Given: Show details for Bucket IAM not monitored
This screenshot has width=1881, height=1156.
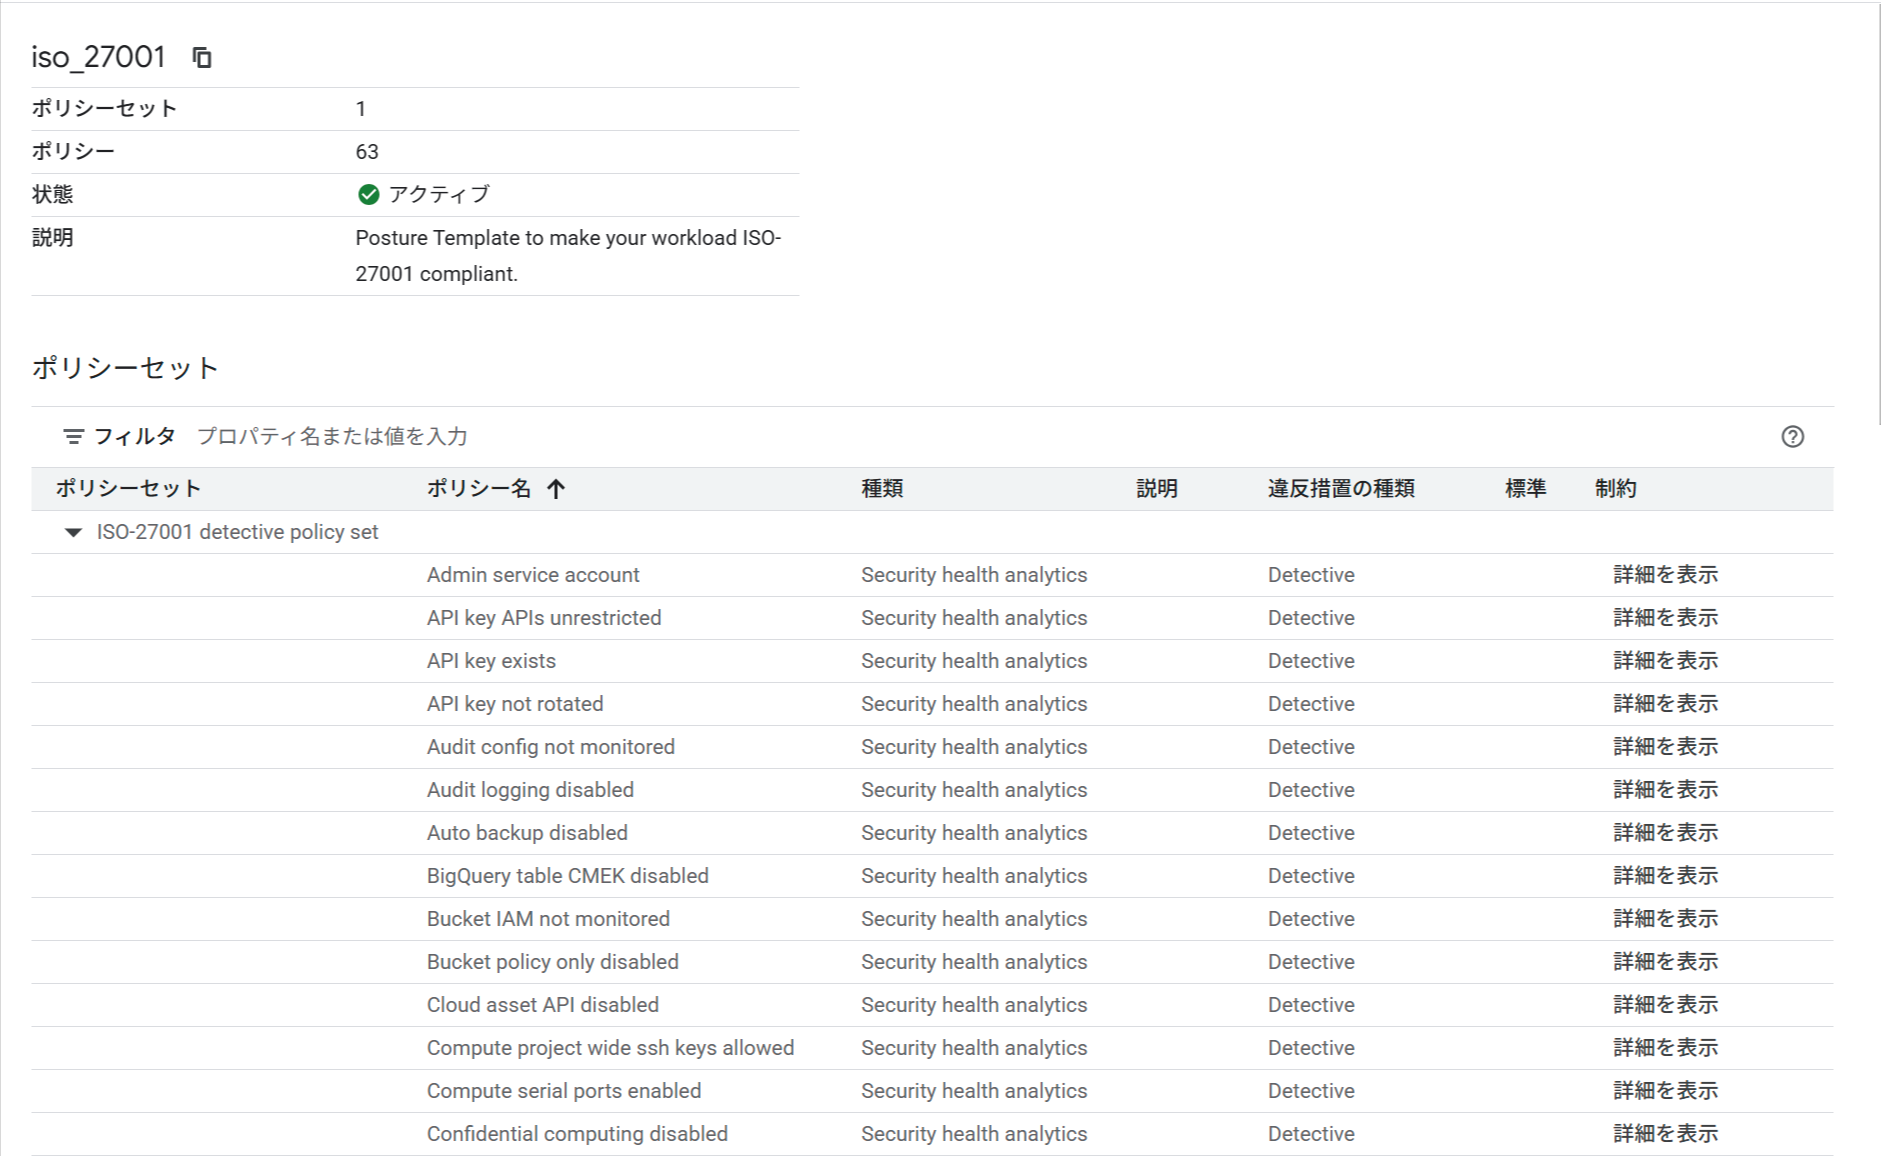Looking at the screenshot, I should point(1665,919).
